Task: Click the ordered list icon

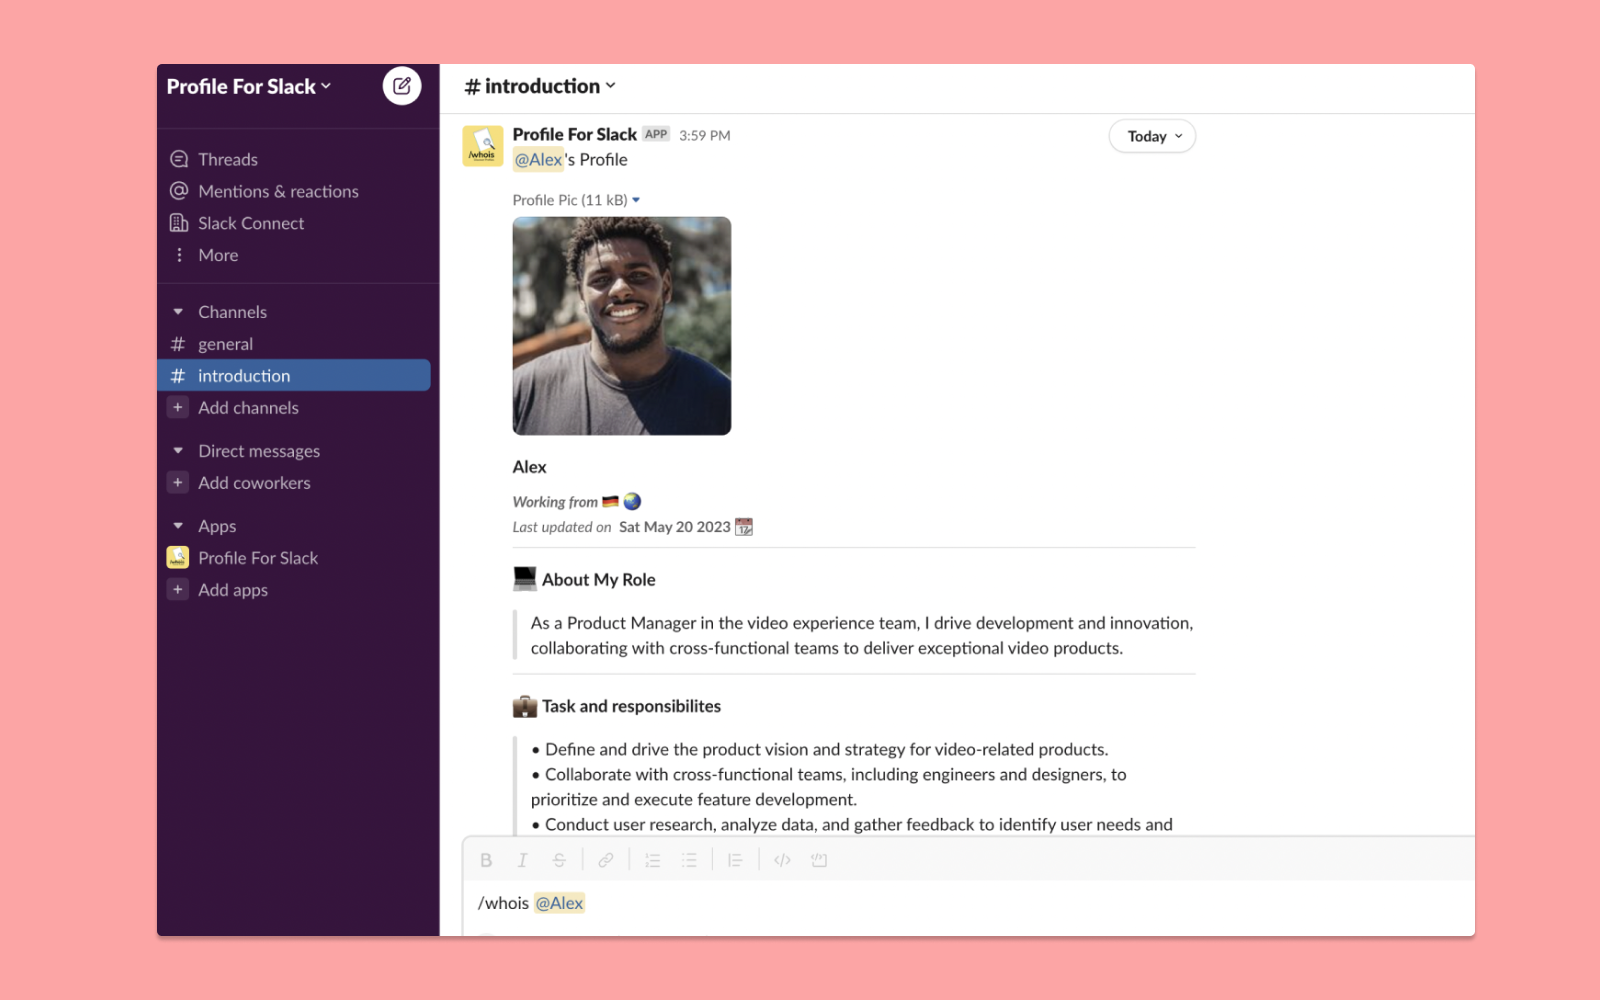Action: [653, 860]
